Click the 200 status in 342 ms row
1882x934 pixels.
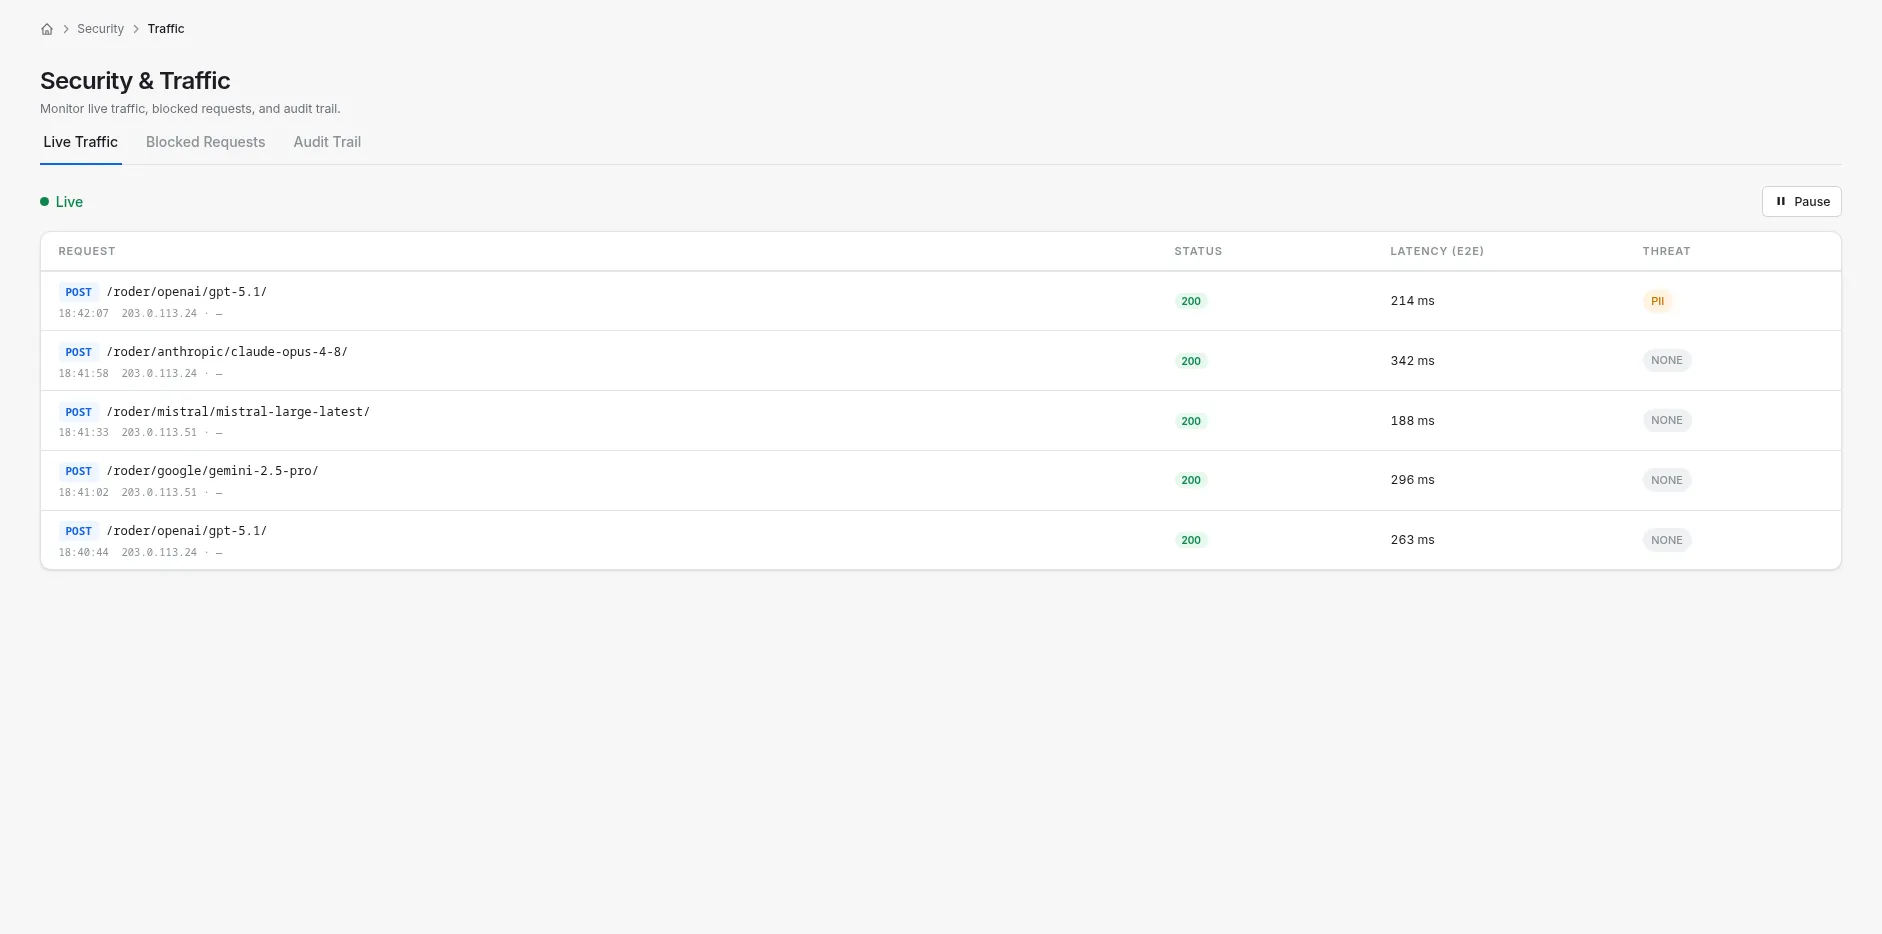(1191, 361)
